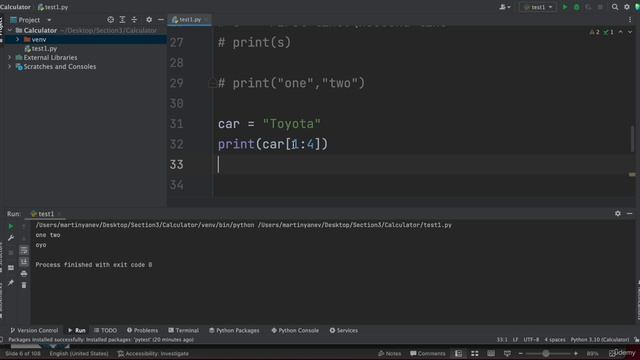
Task: Open PowerPoint Notes pane
Action: 389,353
